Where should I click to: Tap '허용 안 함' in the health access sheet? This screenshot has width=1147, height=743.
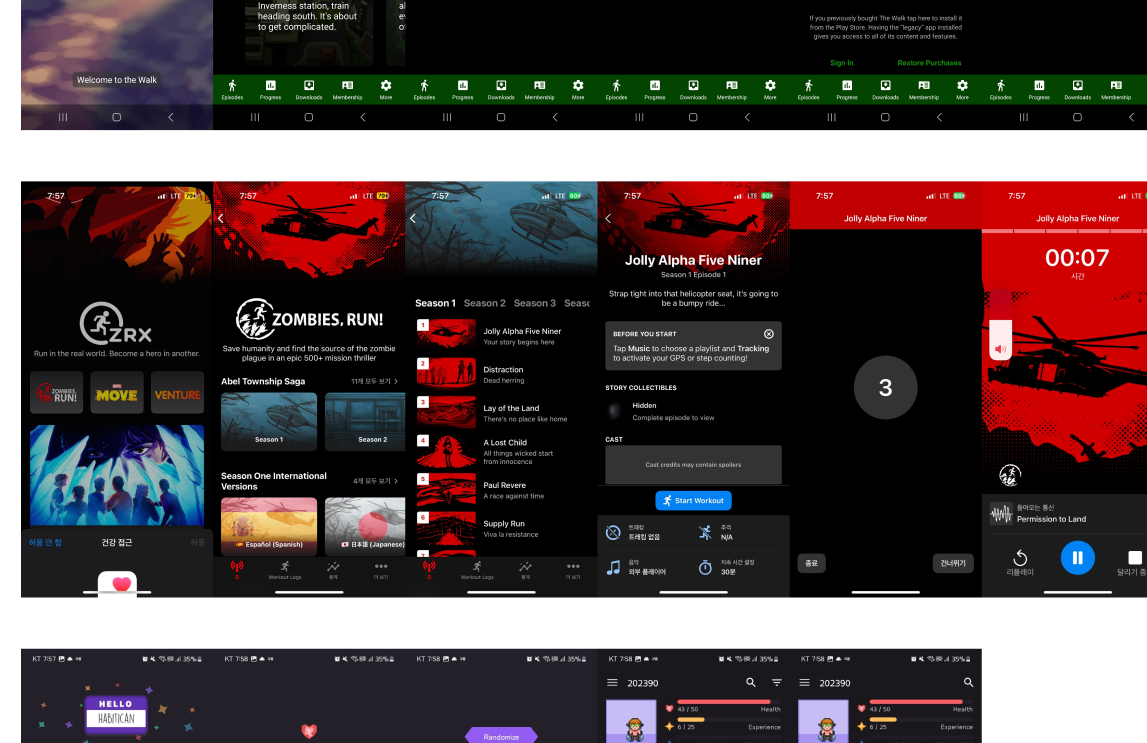click(45, 543)
